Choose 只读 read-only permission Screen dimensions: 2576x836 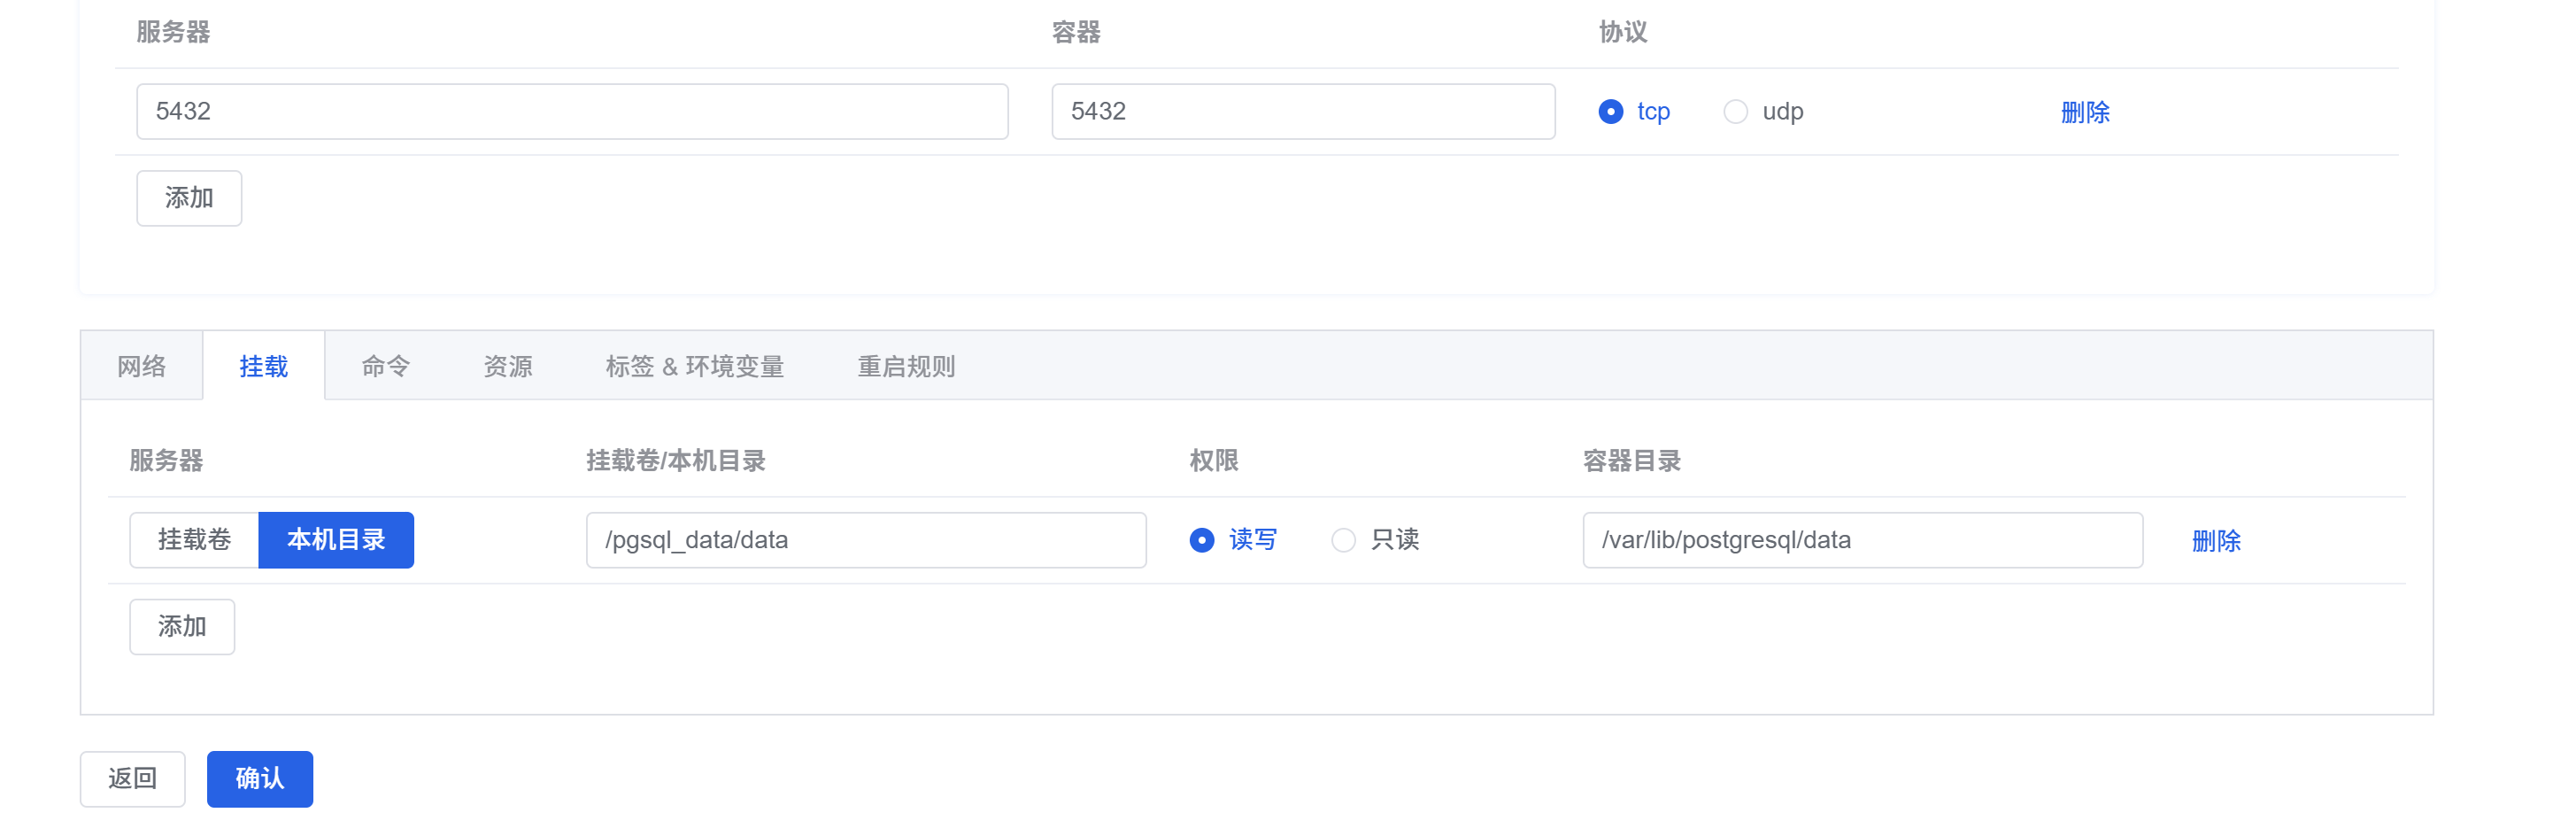pyautogui.click(x=1343, y=540)
